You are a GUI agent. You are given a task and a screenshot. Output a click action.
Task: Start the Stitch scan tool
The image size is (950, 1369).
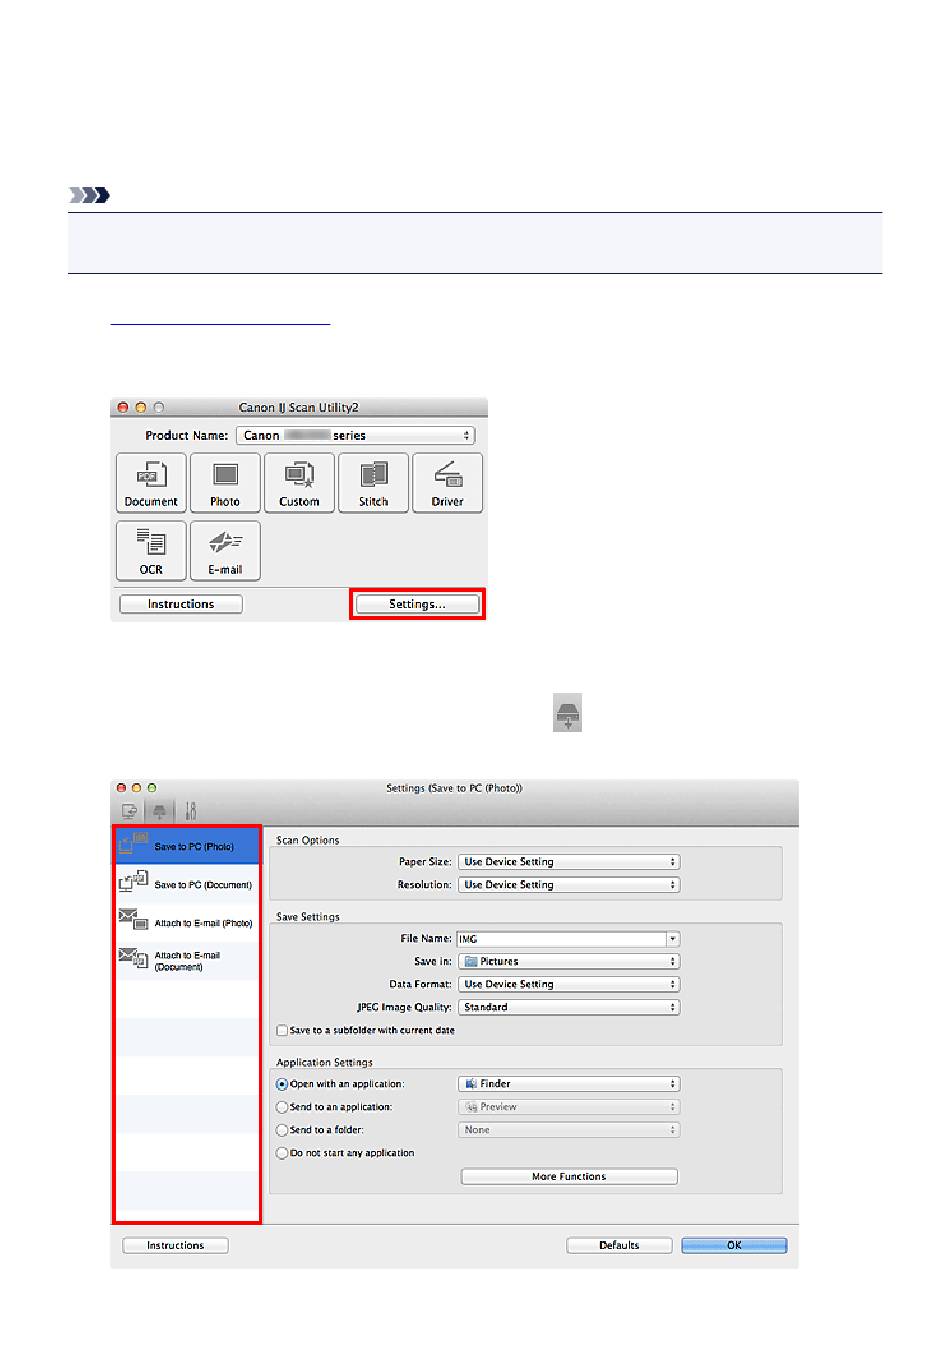373,483
